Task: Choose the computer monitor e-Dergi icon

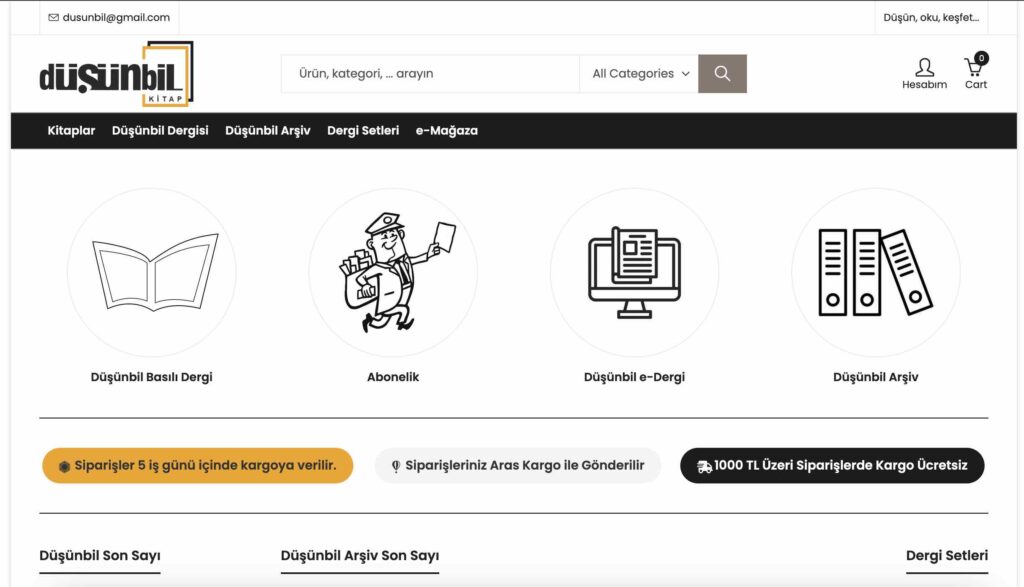Action: 634,272
